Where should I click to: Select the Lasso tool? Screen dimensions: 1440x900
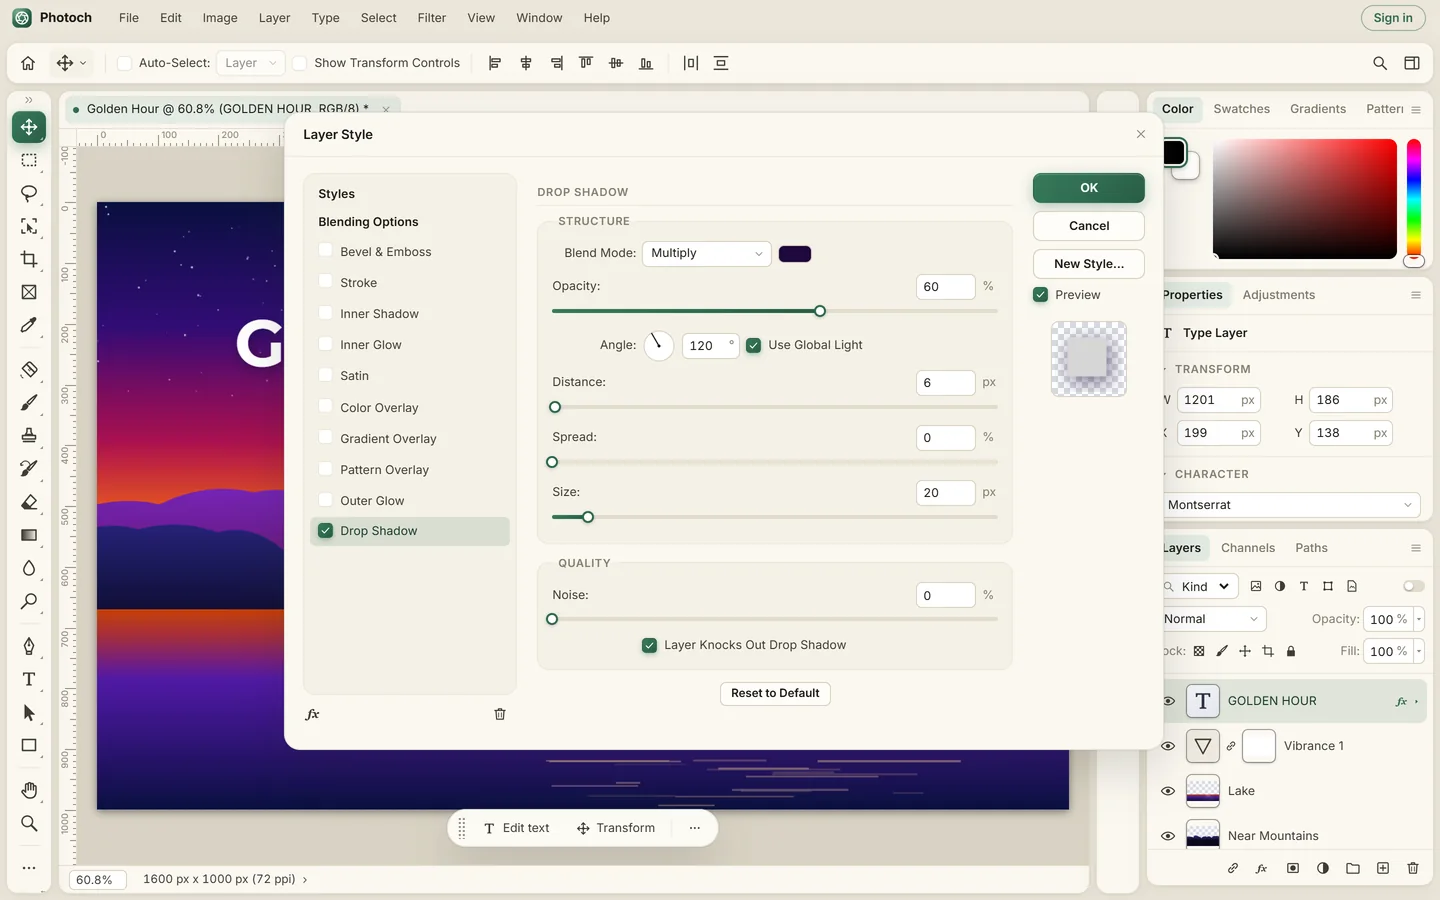29,193
